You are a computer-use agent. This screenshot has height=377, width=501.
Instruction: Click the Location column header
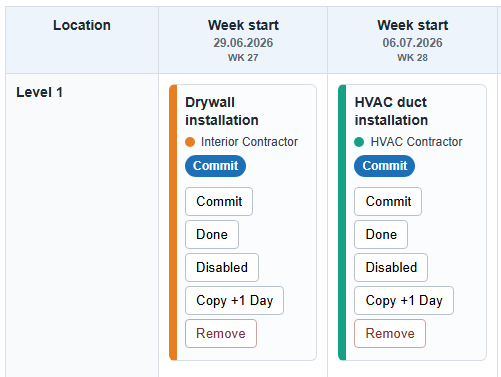click(82, 25)
